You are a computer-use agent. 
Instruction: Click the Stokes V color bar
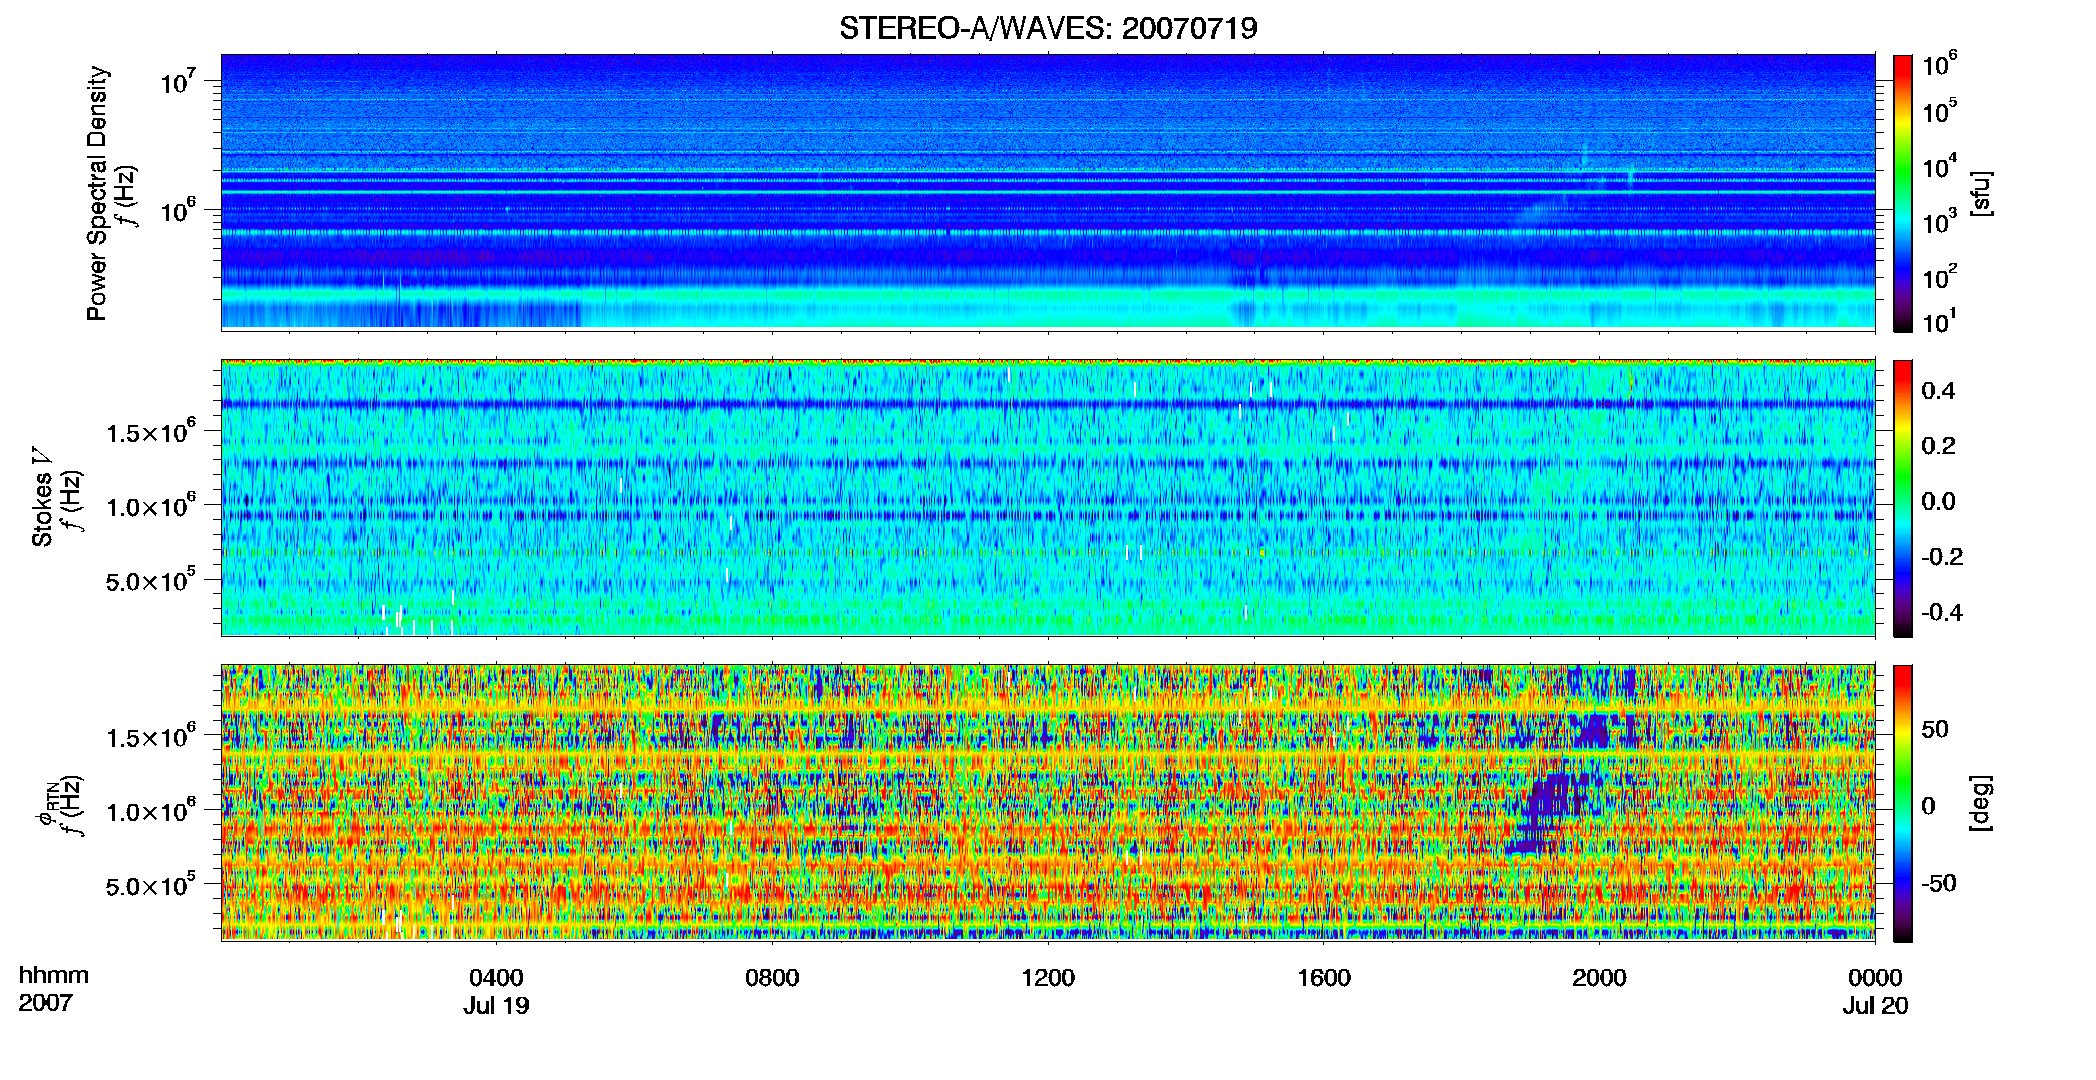(x=1903, y=498)
